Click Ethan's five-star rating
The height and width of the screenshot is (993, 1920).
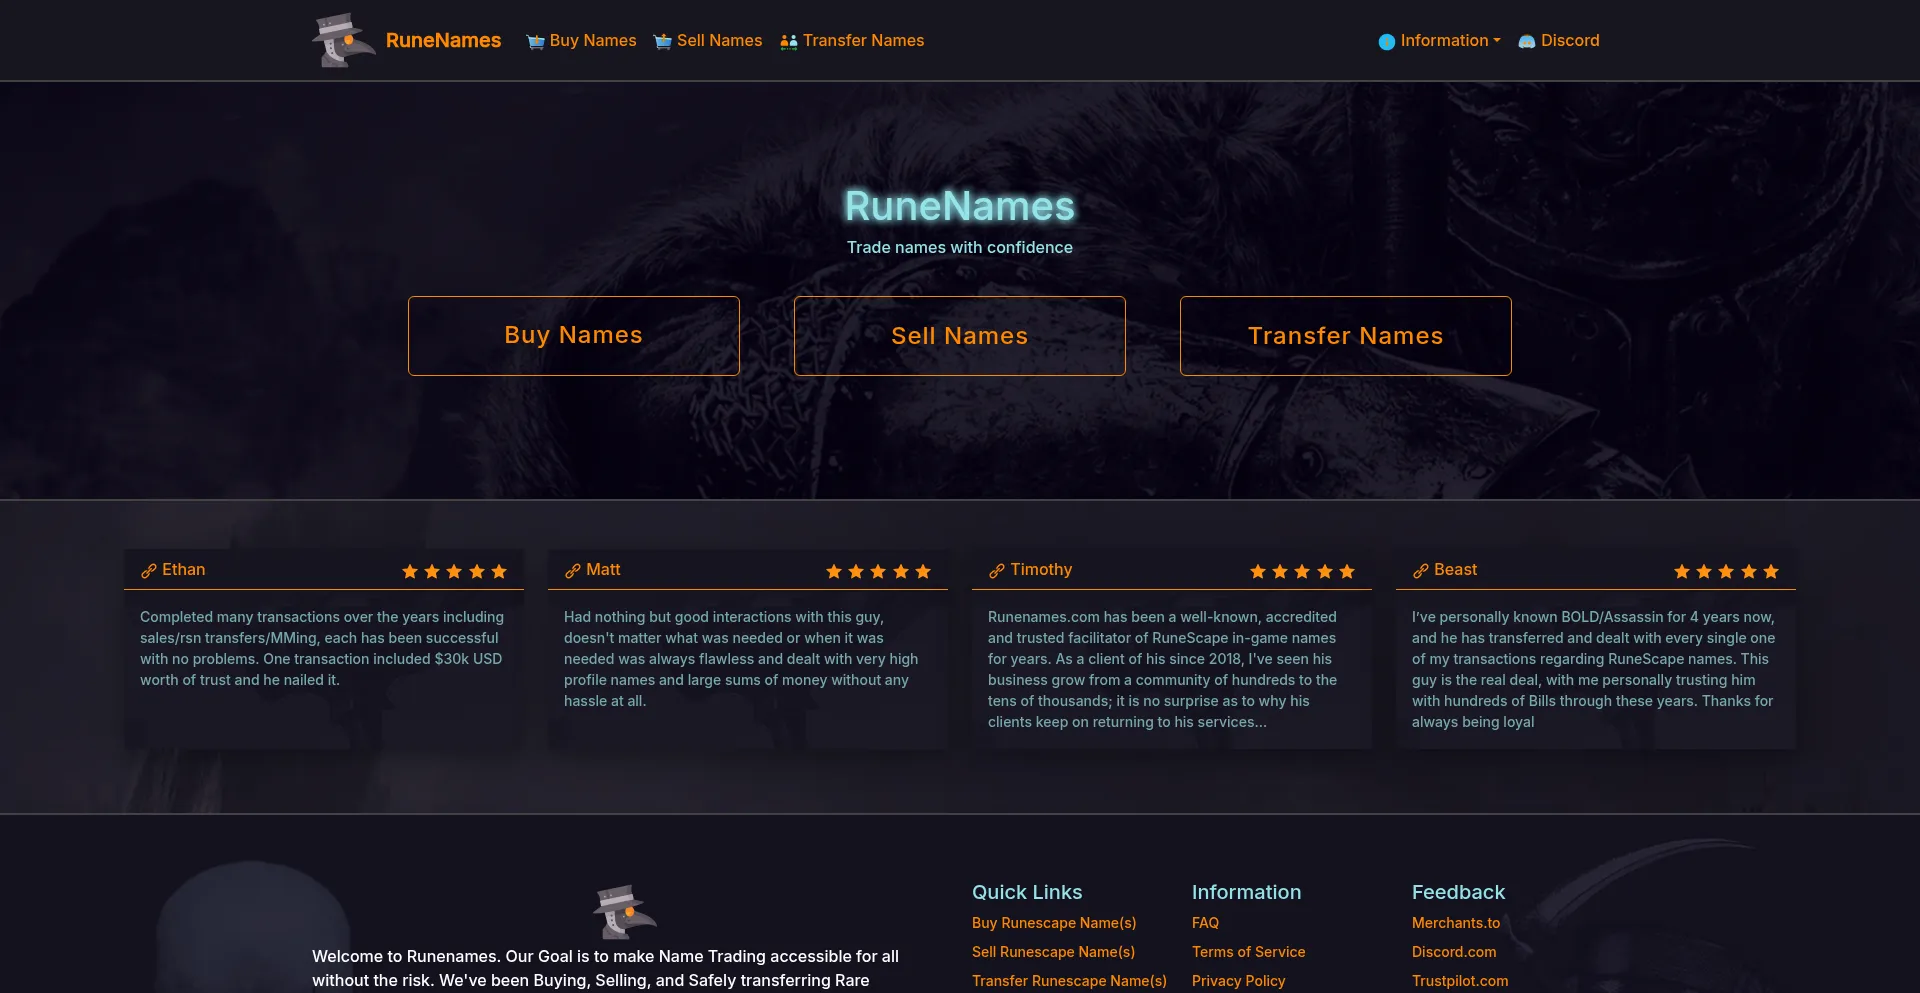tap(454, 571)
